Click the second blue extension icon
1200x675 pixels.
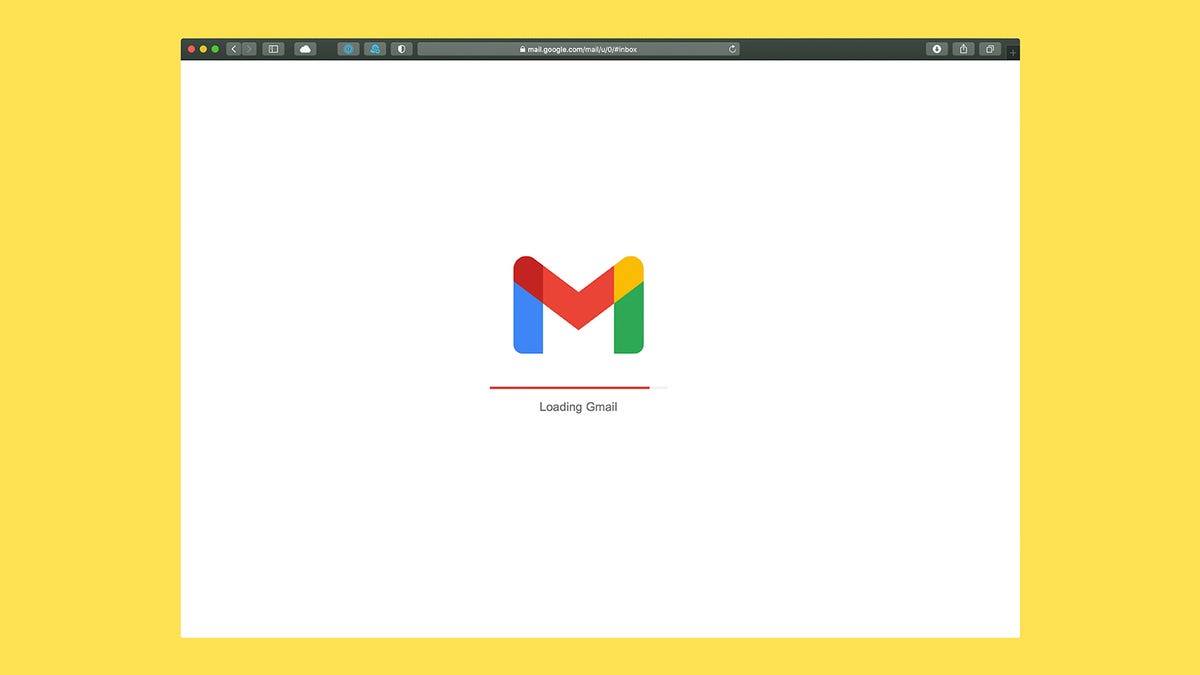tap(375, 49)
